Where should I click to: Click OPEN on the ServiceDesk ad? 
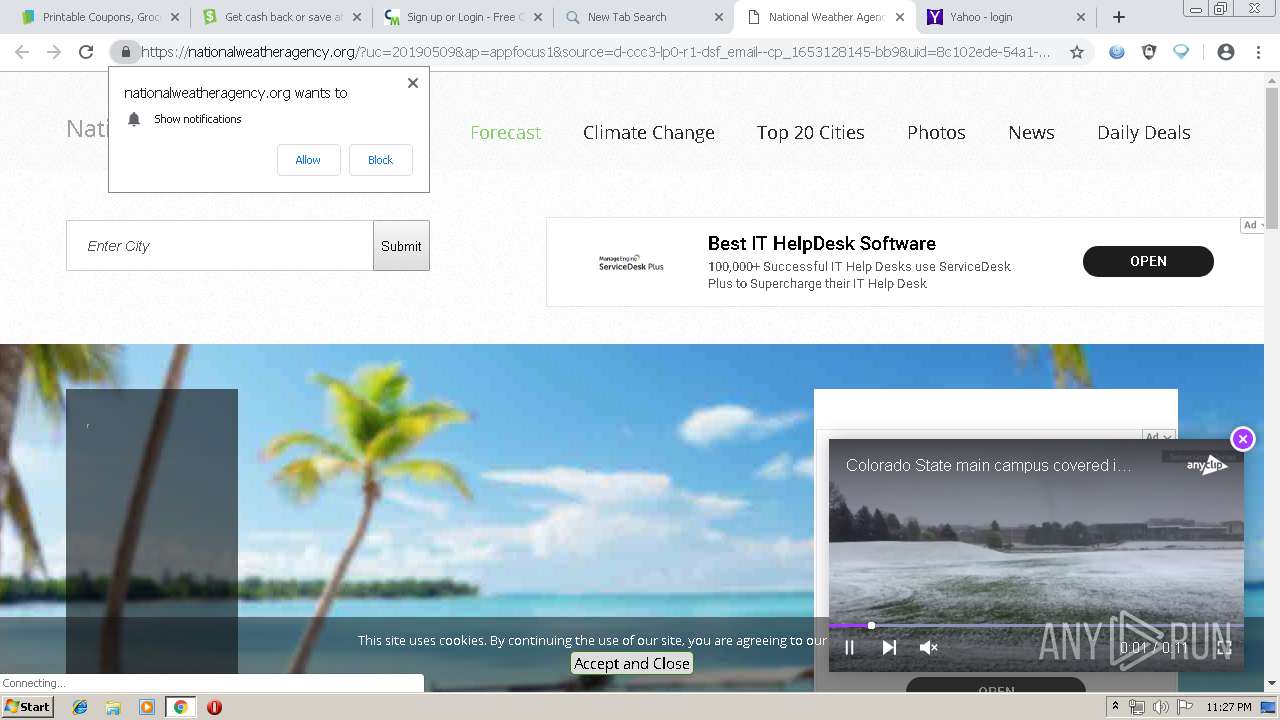click(x=1148, y=261)
